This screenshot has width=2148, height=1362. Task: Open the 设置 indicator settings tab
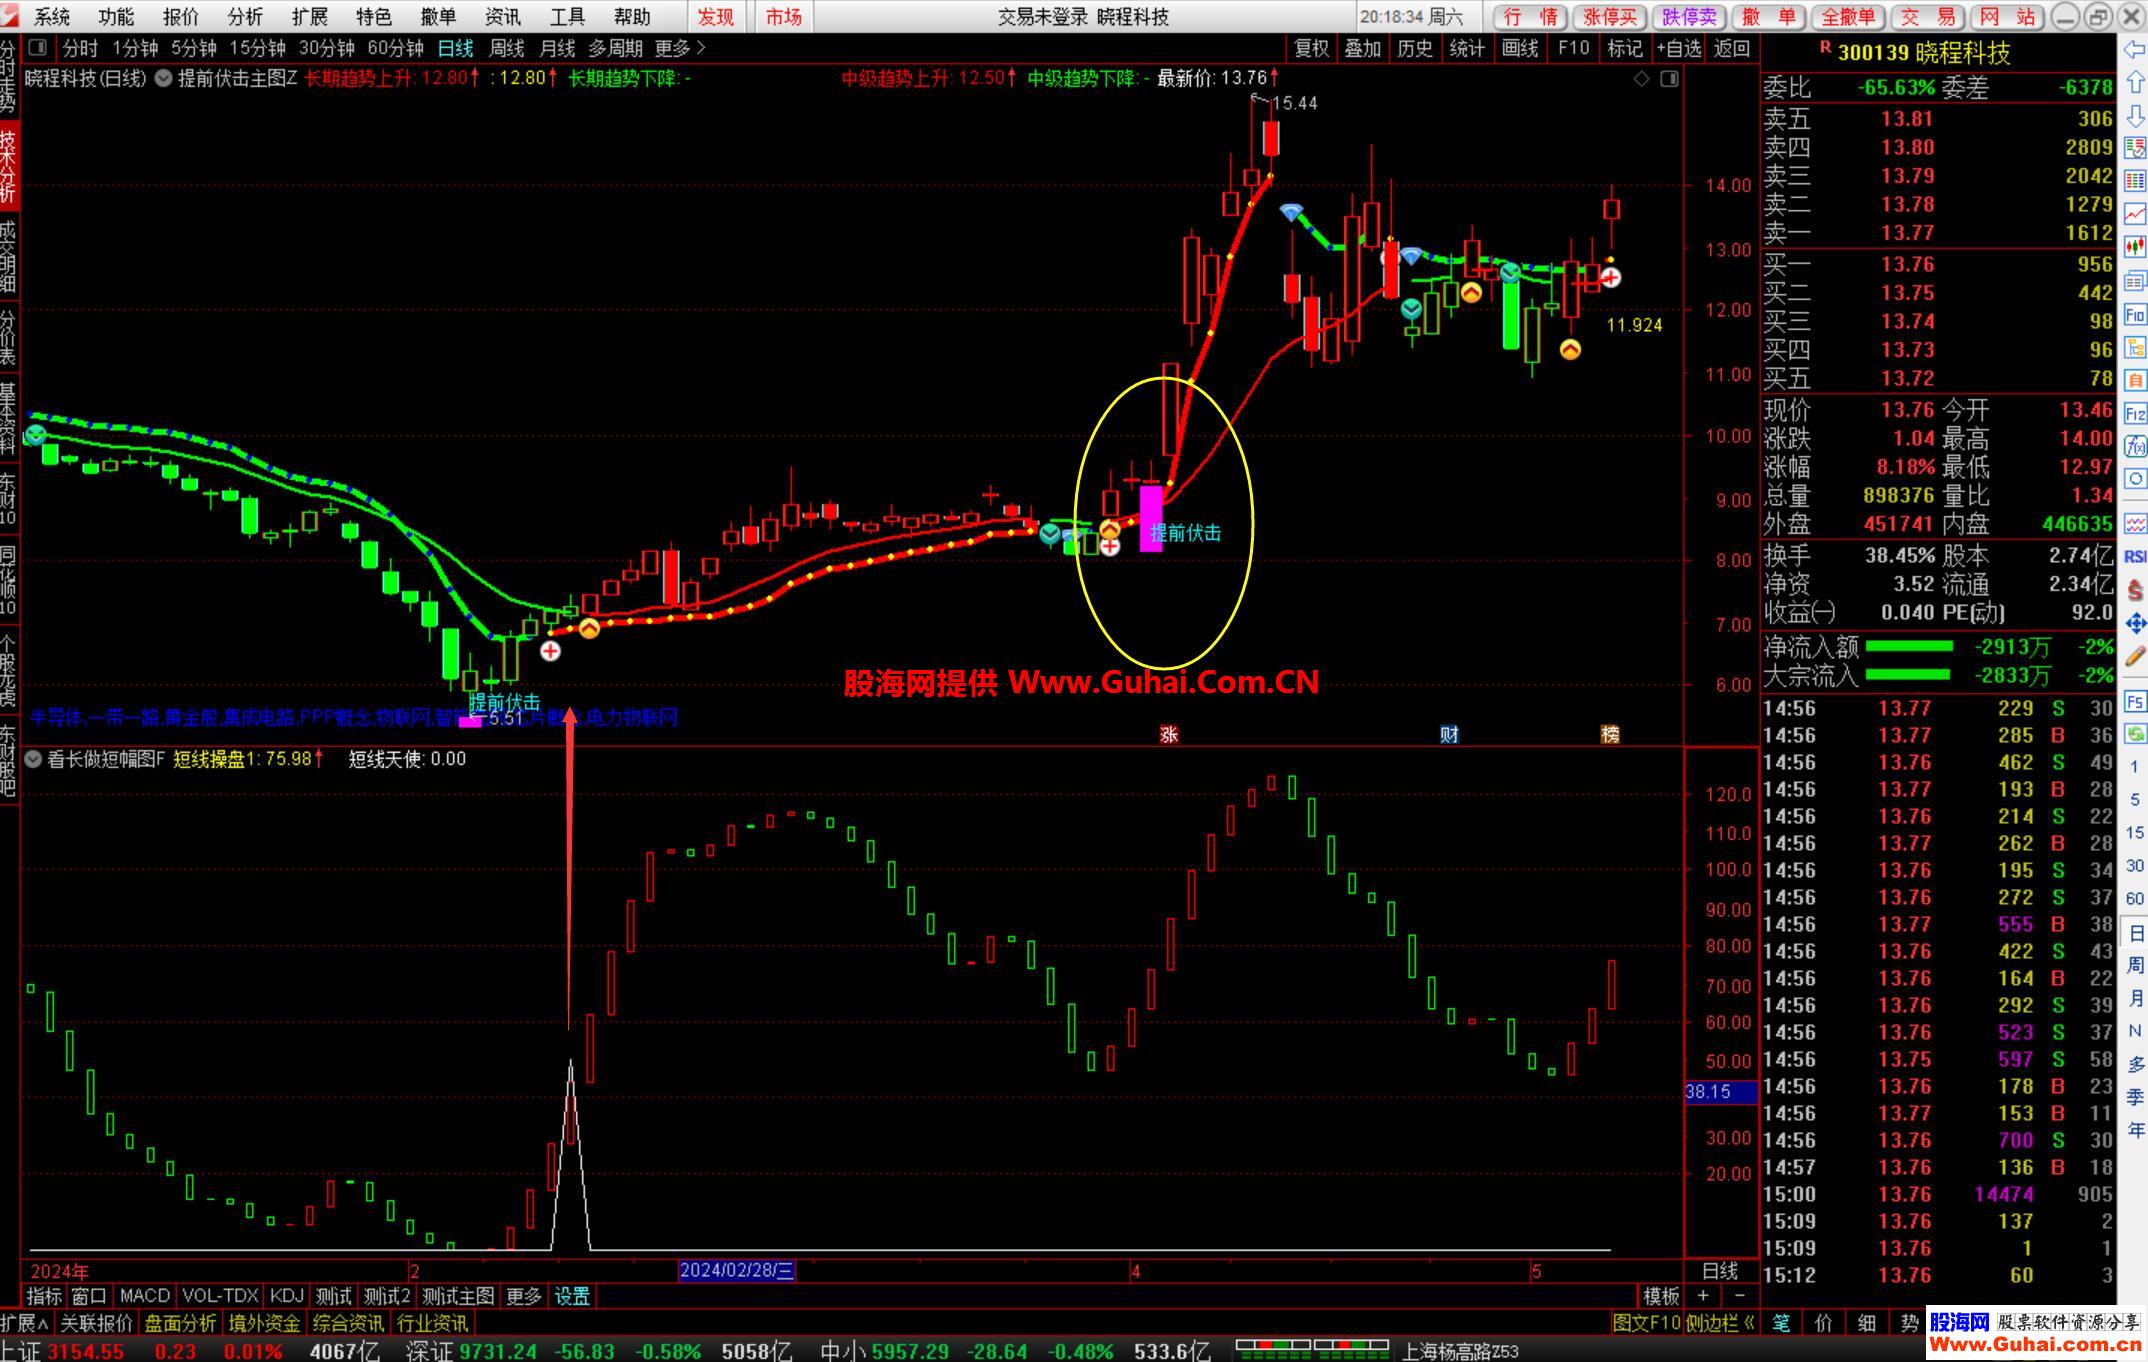pos(572,1296)
